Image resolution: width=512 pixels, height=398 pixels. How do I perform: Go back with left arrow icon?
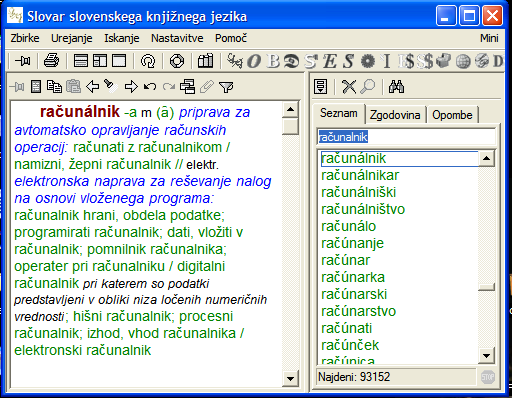92,87
